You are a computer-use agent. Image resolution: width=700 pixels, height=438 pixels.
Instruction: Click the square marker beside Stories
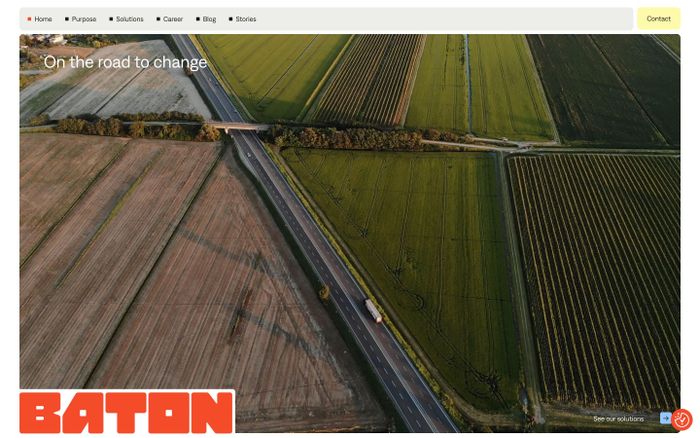pyautogui.click(x=231, y=19)
